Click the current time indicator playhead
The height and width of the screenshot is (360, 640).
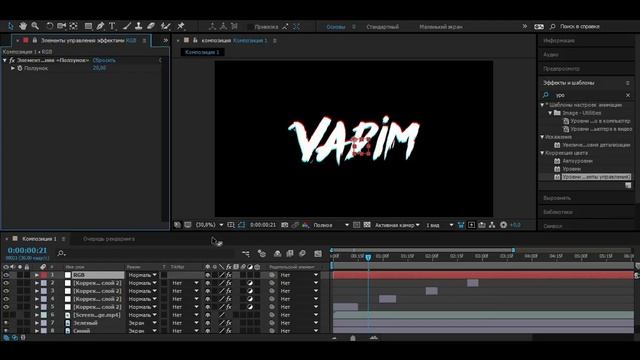[x=368, y=257]
